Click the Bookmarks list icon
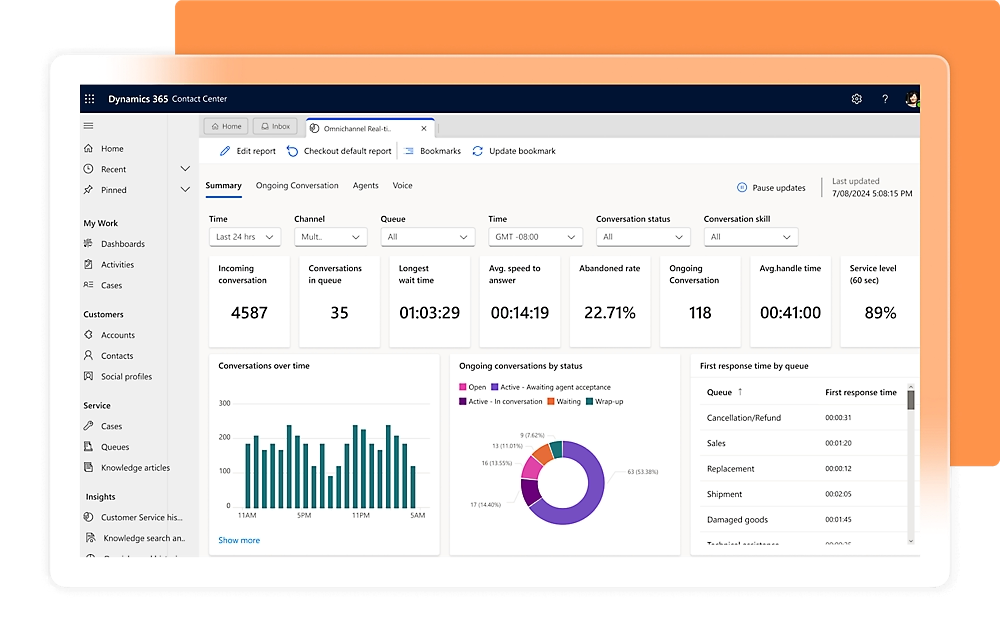Viewport: 1000px width, 642px height. 409,151
